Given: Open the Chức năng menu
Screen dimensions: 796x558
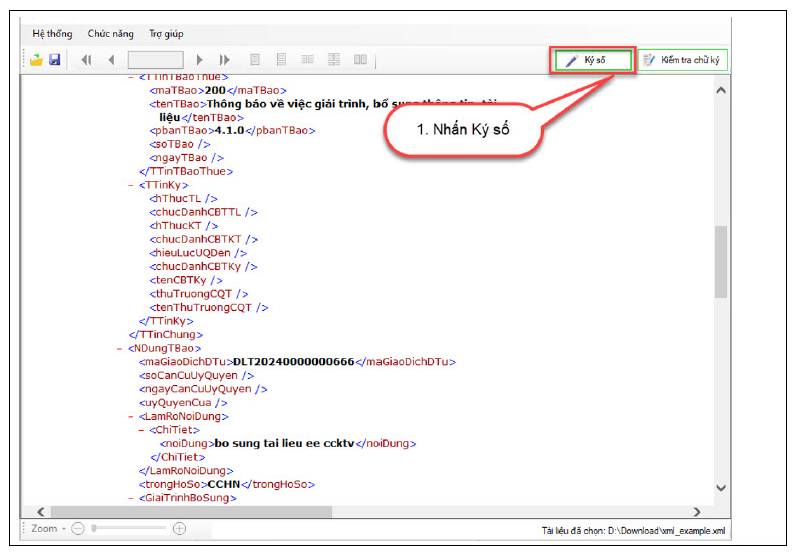Looking at the screenshot, I should pyautogui.click(x=111, y=34).
